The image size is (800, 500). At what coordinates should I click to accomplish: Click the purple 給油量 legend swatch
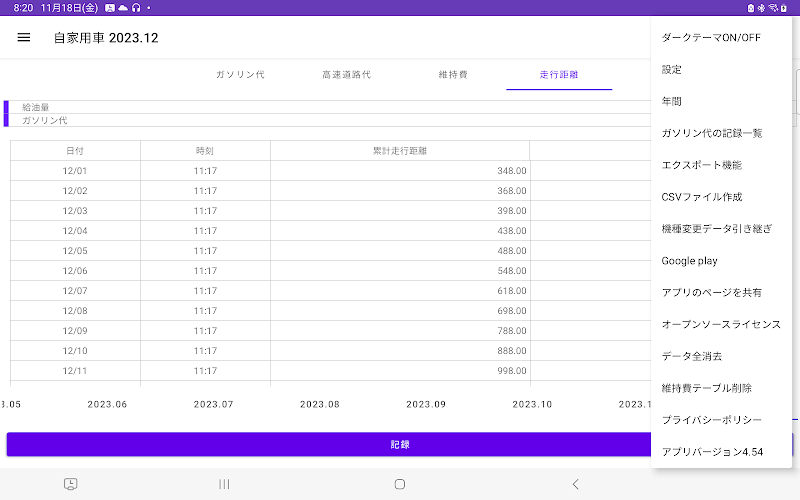[x=6, y=107]
